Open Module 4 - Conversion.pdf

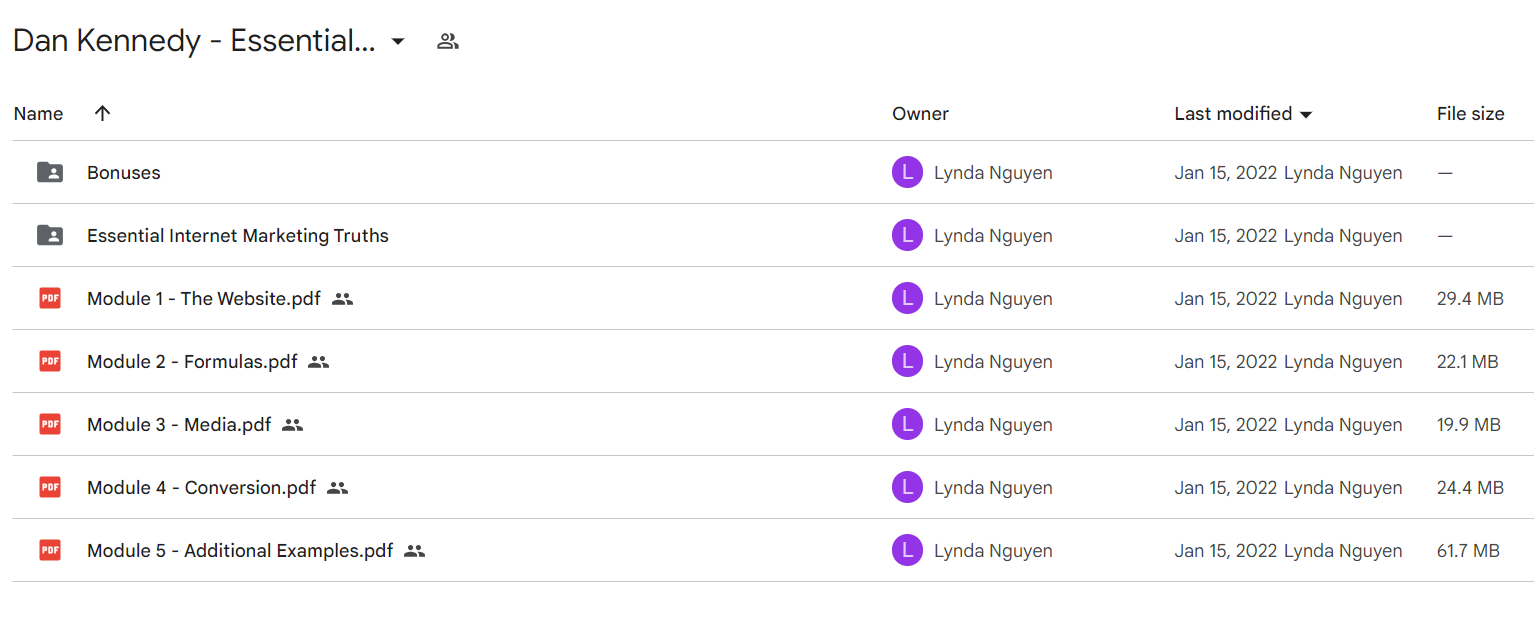(x=201, y=488)
